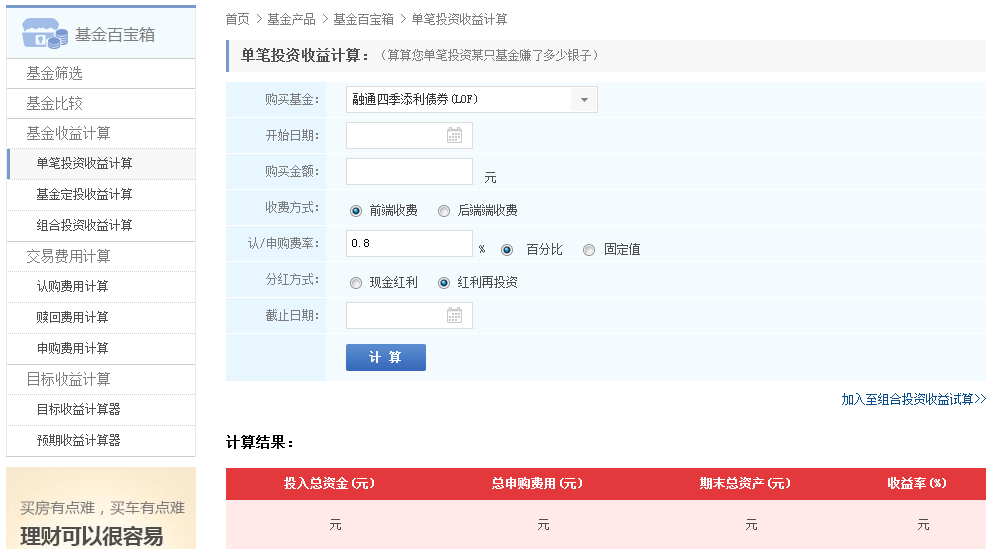The height and width of the screenshot is (549, 991).
Task: Expand the 购买基金 fund dropdown arrow
Action: [584, 100]
